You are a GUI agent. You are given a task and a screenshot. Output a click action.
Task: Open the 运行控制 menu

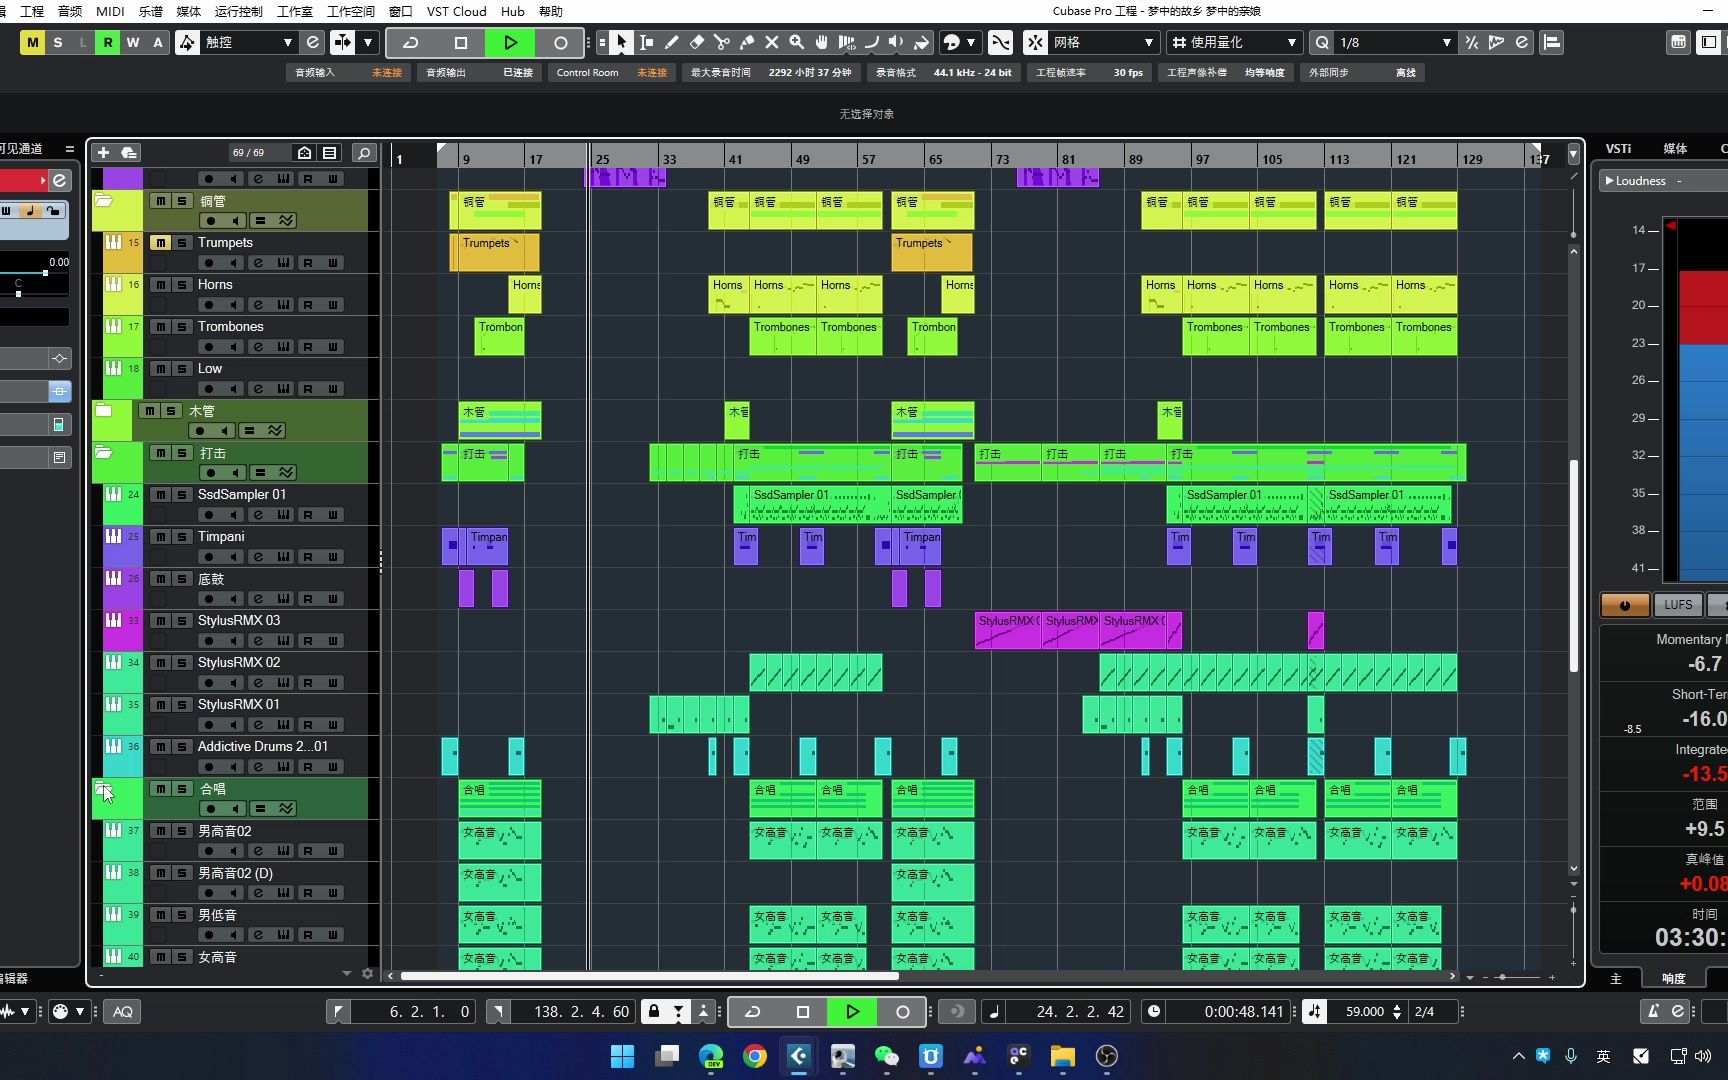[x=238, y=11]
